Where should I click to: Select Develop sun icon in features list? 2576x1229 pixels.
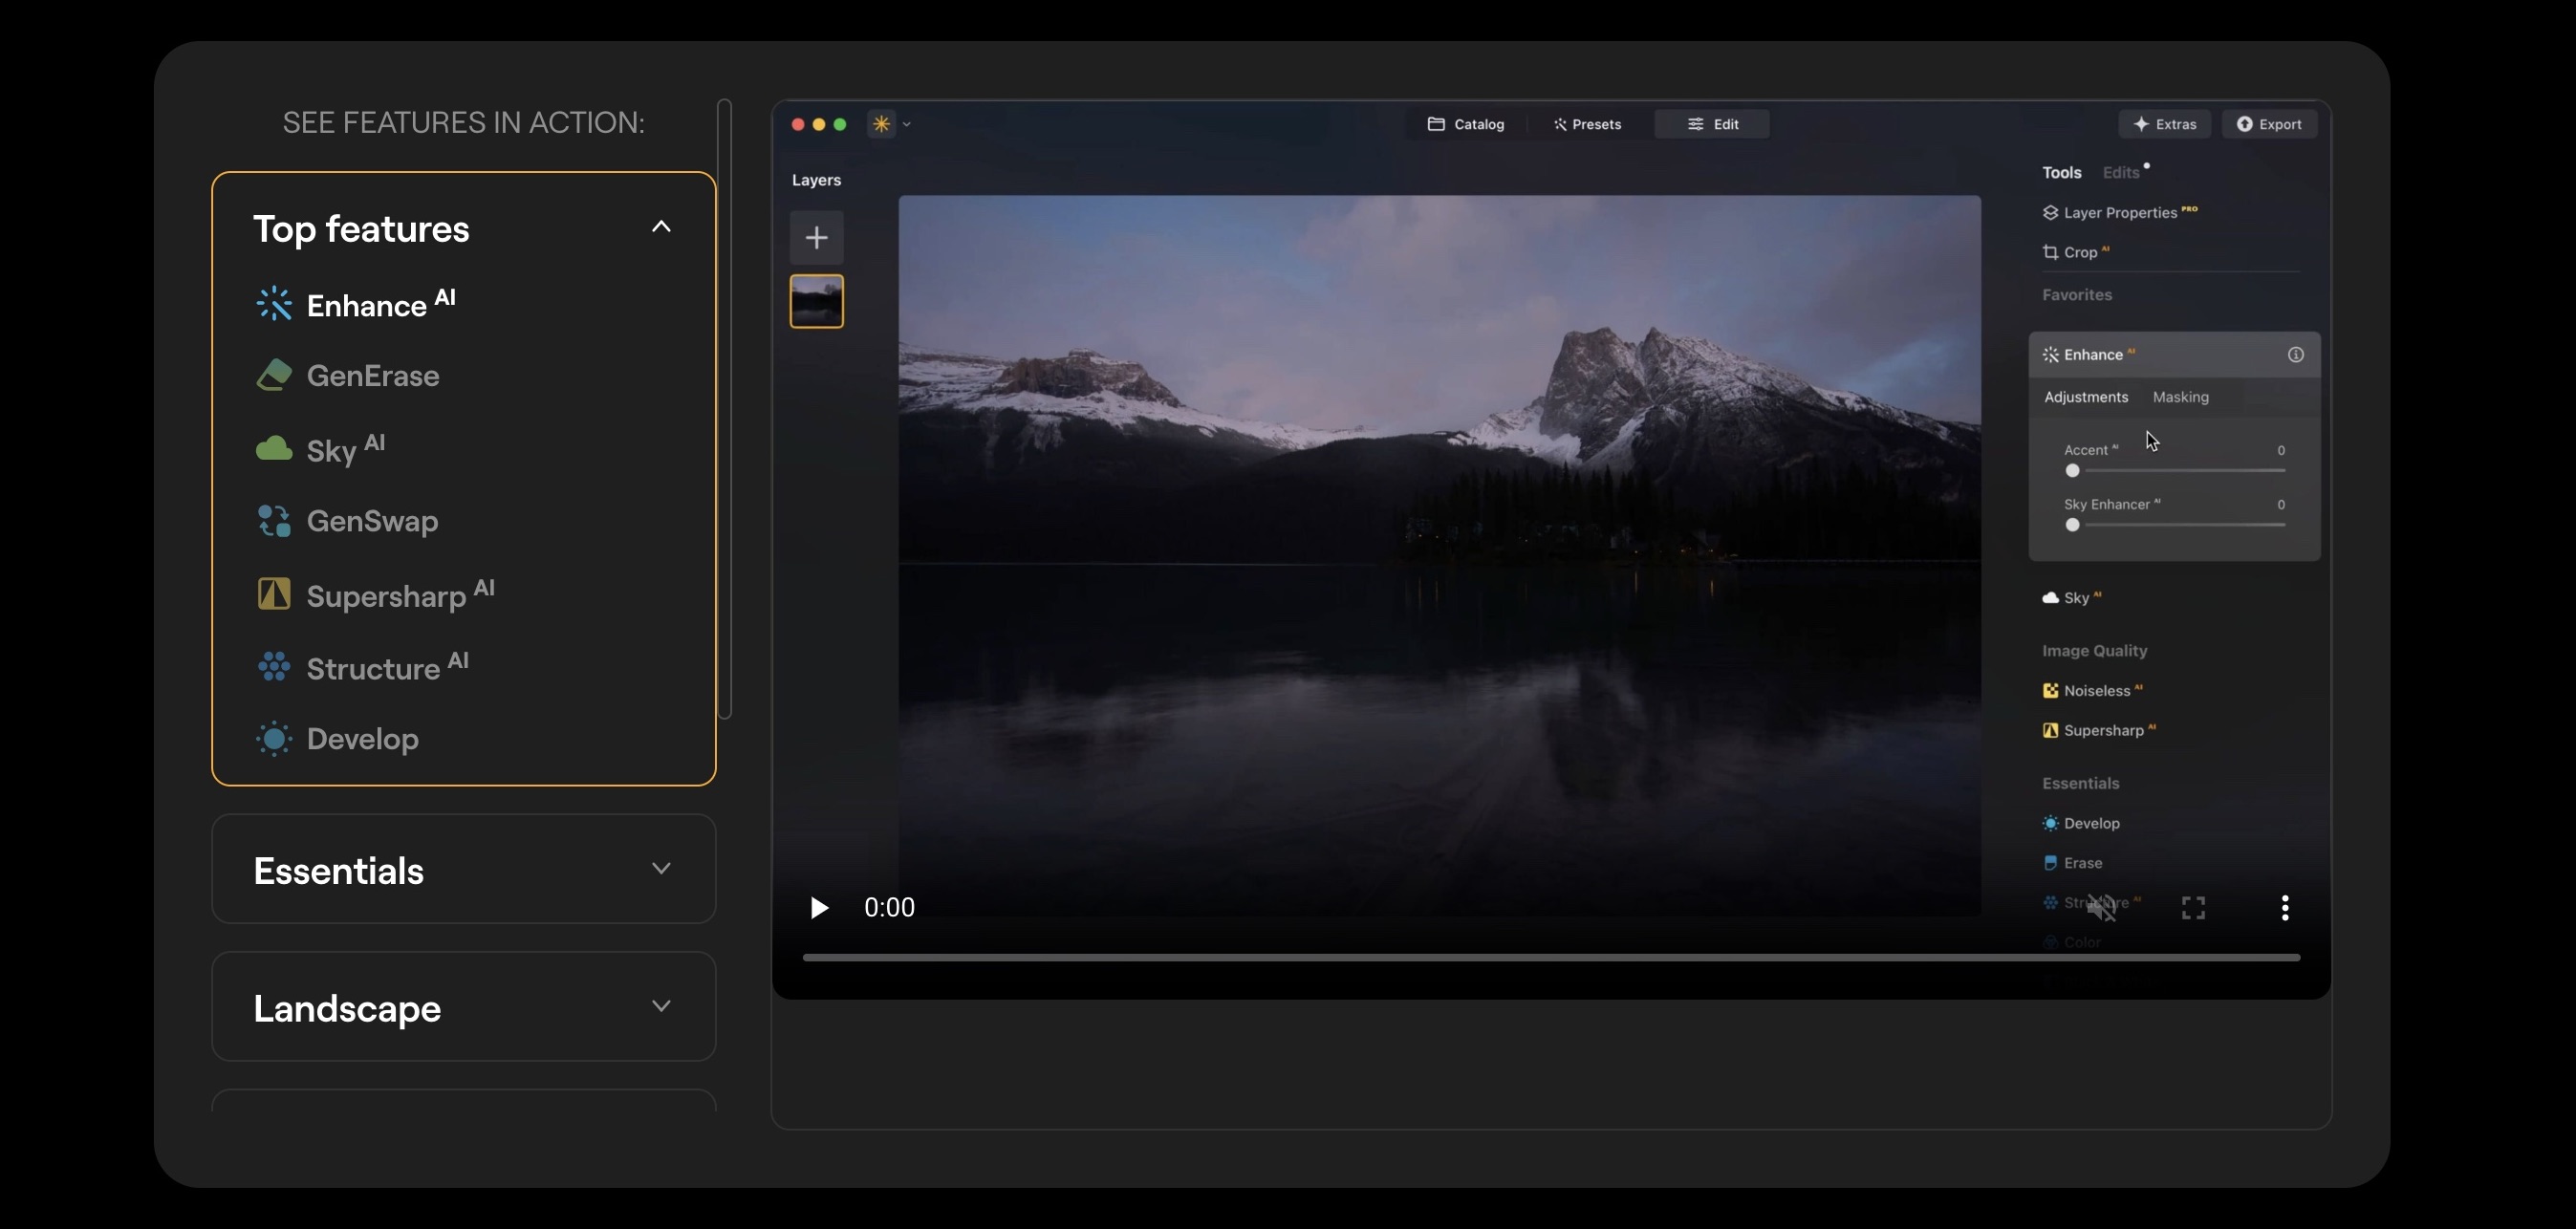[274, 739]
